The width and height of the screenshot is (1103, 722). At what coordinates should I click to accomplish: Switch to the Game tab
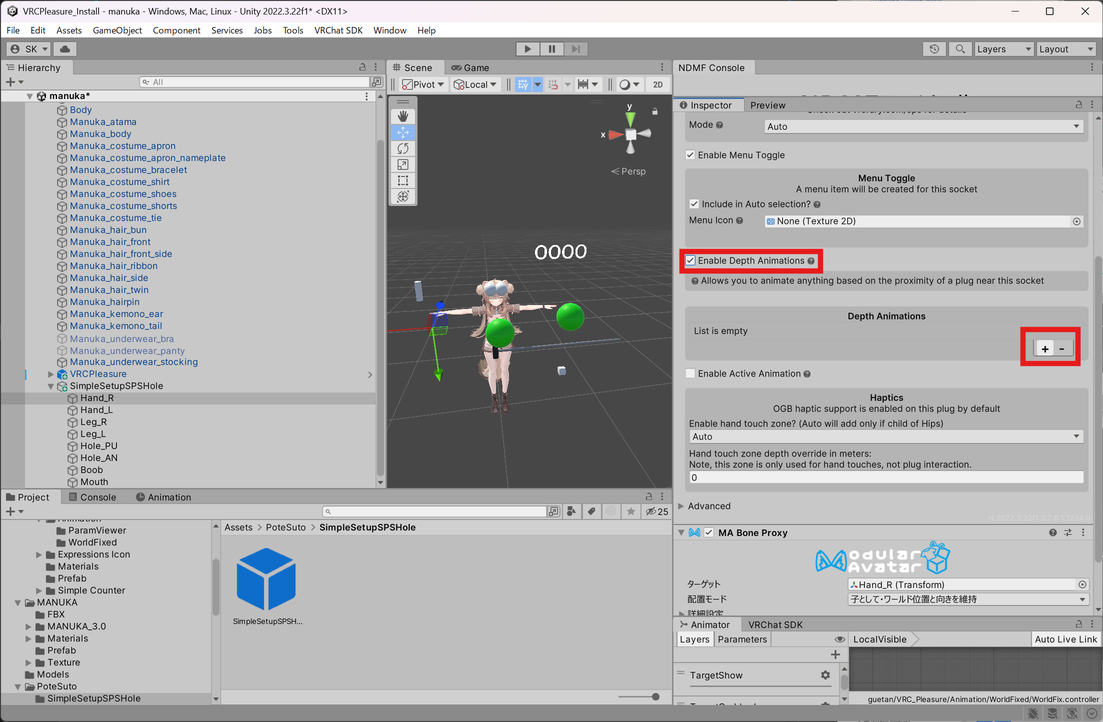point(470,68)
